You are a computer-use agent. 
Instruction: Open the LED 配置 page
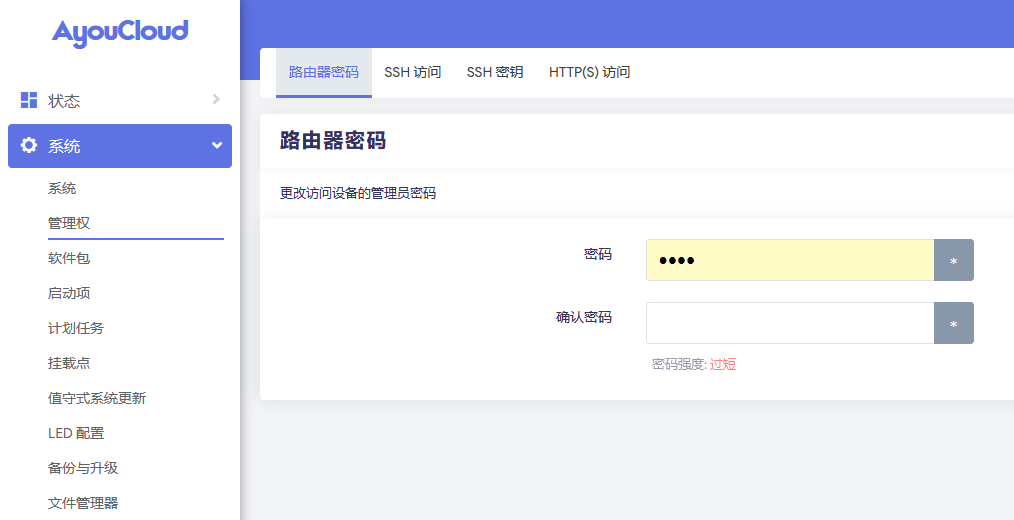(76, 433)
